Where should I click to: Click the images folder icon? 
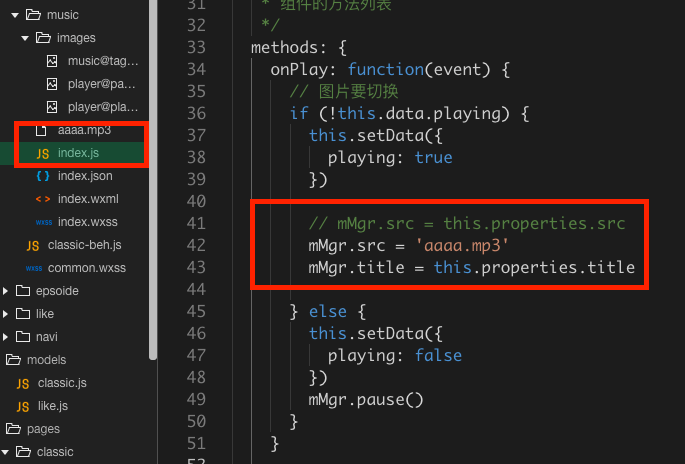(x=43, y=38)
